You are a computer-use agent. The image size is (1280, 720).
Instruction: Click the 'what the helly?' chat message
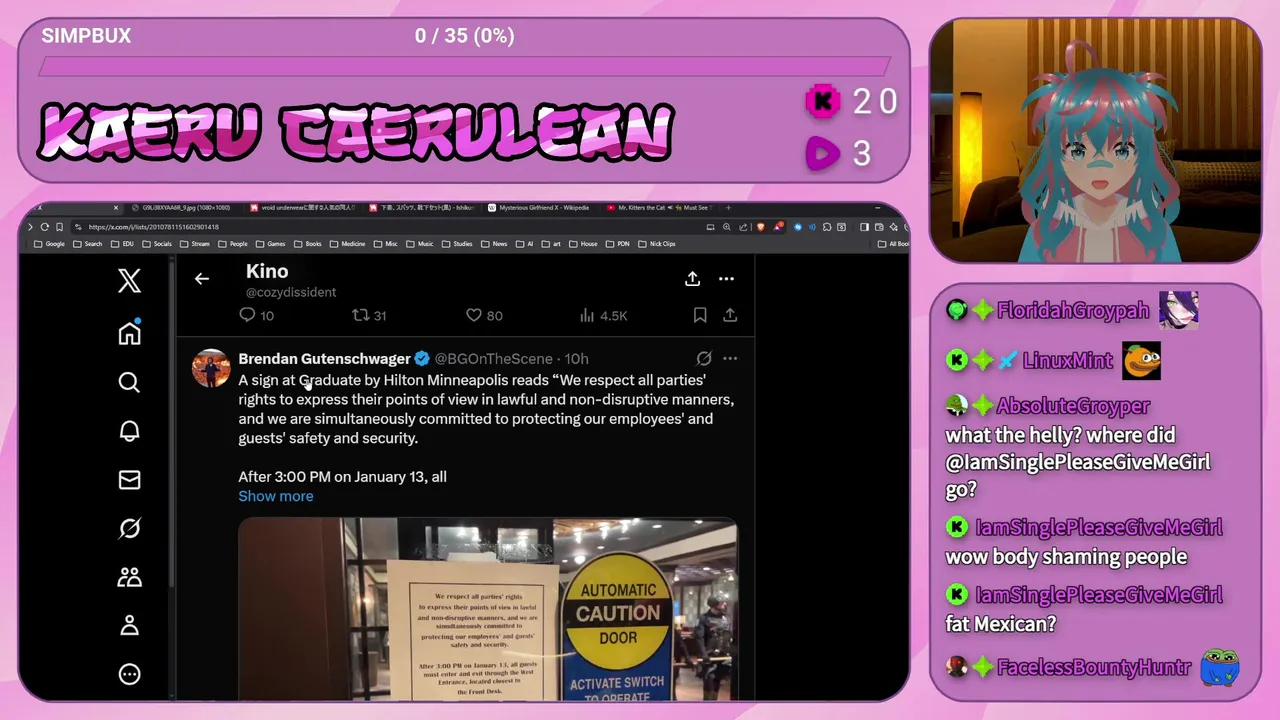tap(1078, 462)
